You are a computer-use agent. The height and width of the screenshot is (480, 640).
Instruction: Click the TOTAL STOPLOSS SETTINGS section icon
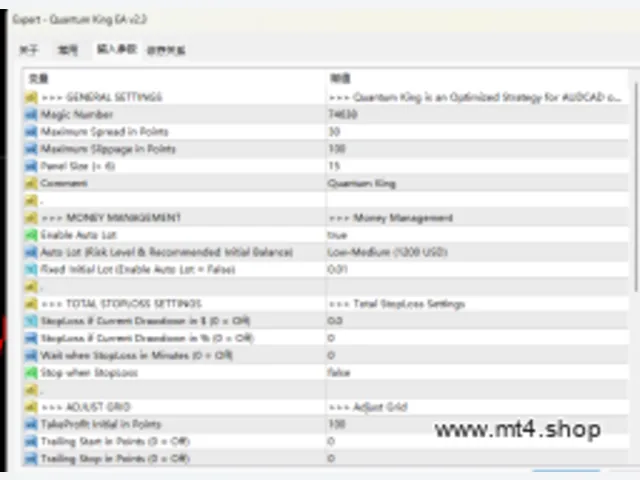(x=31, y=304)
